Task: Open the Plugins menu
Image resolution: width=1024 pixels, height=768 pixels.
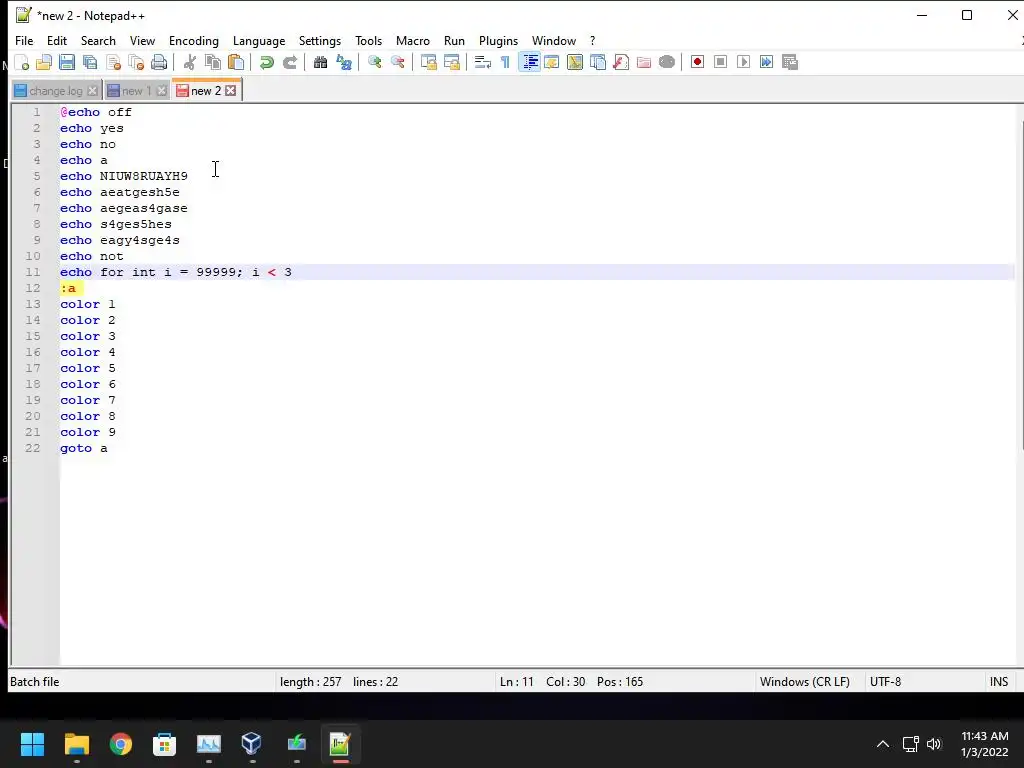Action: click(498, 40)
